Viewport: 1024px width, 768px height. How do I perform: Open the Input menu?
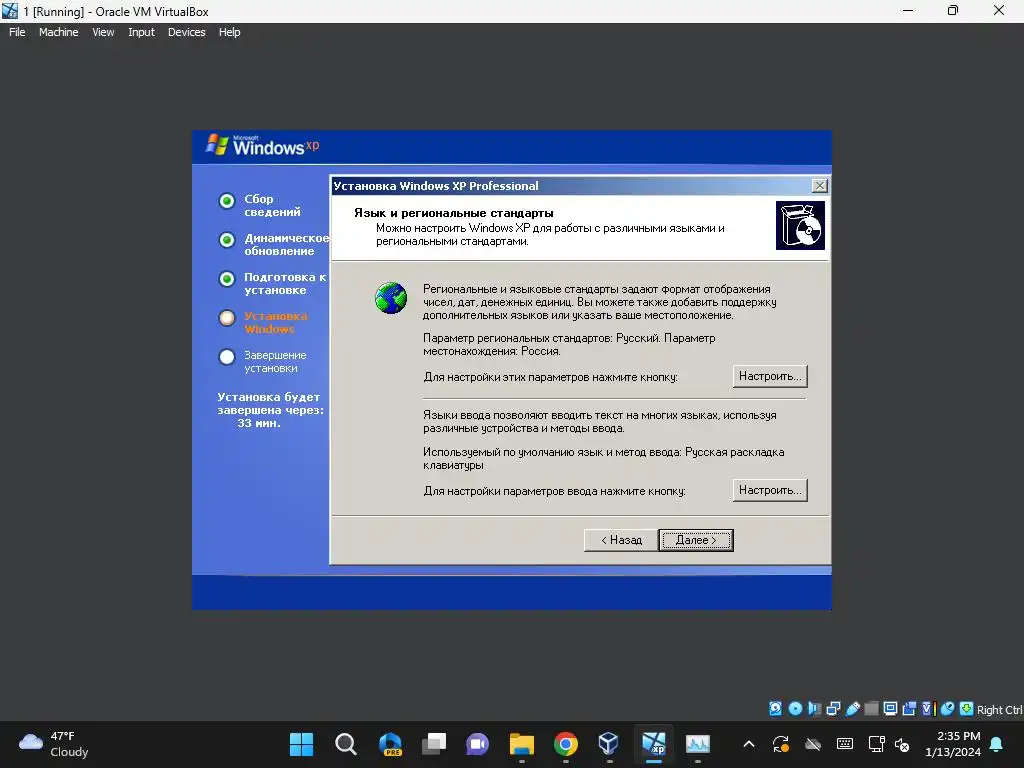(141, 32)
